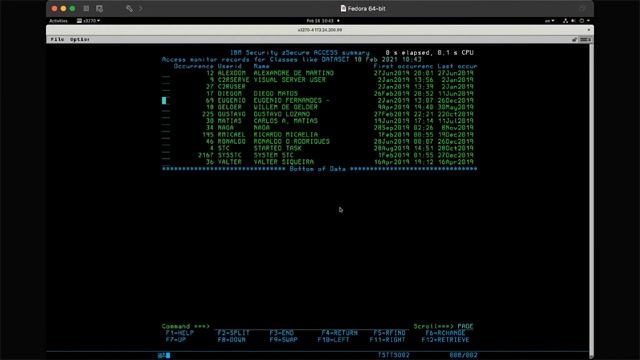
Task: Click the F11=RIGHT label
Action: [x=387, y=340]
